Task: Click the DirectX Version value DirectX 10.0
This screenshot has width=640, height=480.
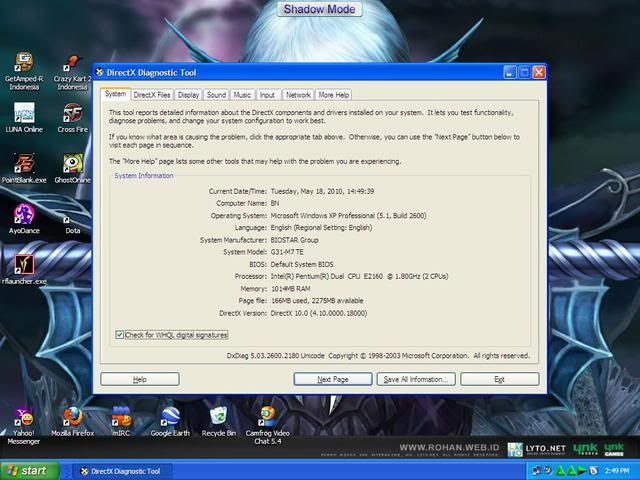Action: click(319, 313)
